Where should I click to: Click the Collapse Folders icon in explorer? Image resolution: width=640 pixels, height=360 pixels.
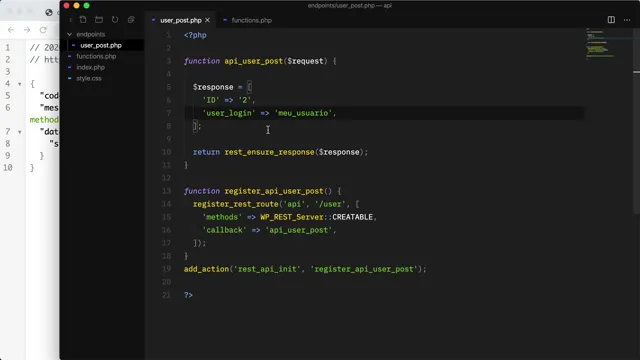(131, 20)
